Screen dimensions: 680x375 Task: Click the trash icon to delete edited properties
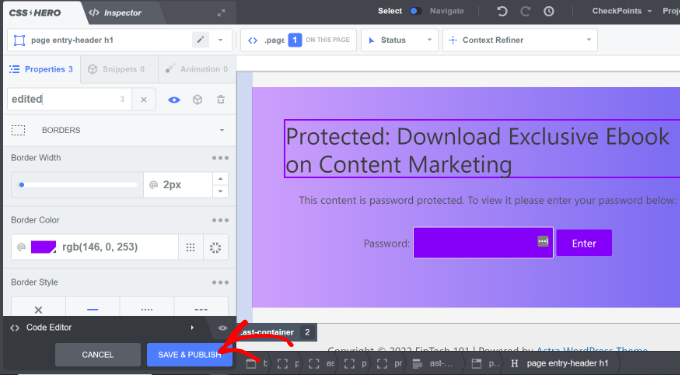coord(221,99)
